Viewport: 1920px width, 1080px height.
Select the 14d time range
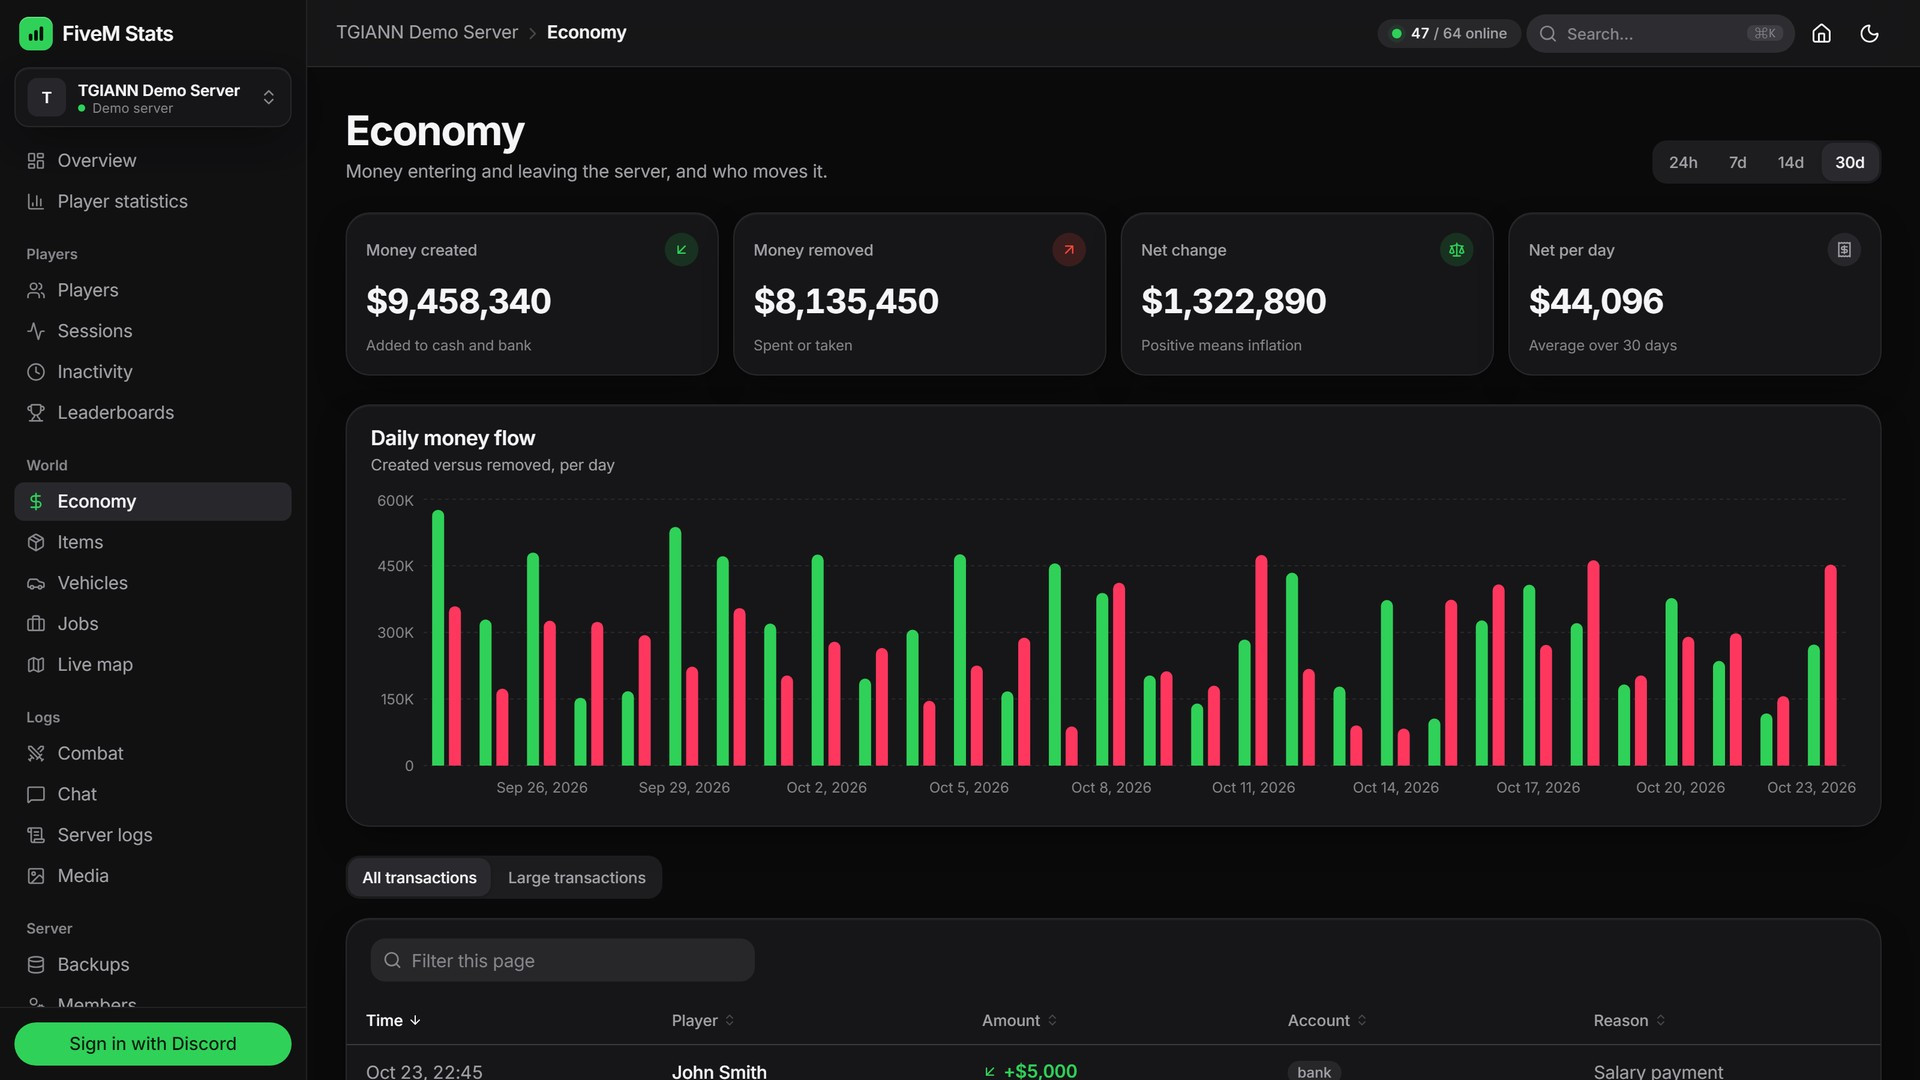1790,162
